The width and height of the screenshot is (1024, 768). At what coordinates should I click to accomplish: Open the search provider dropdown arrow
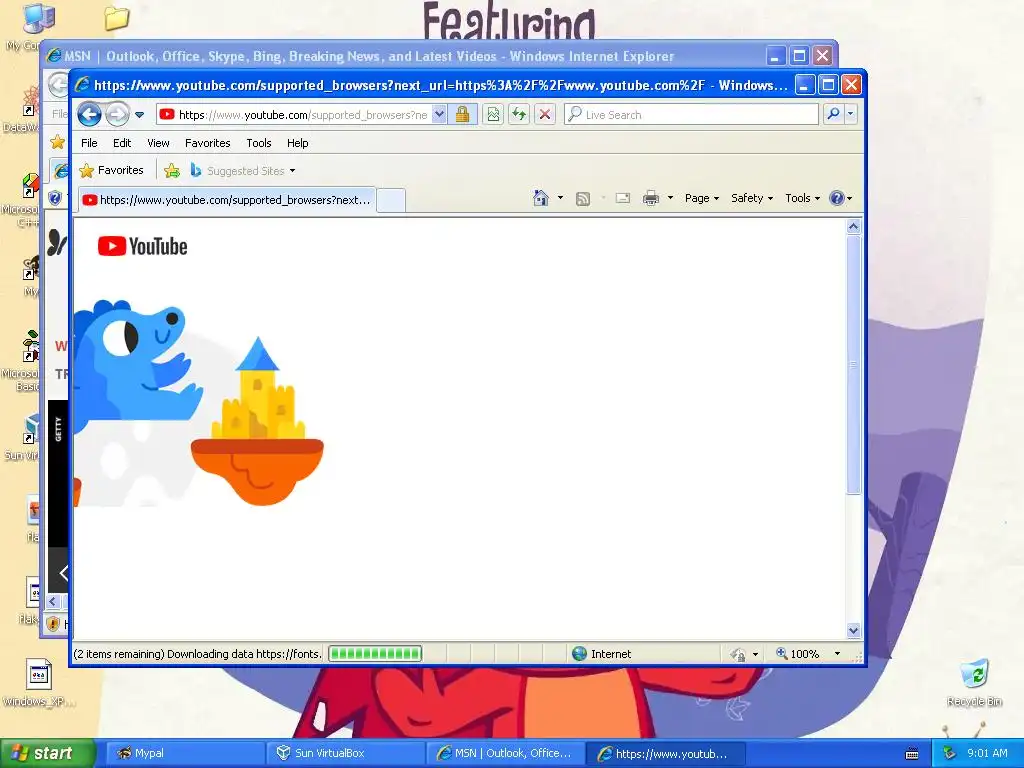tap(850, 115)
